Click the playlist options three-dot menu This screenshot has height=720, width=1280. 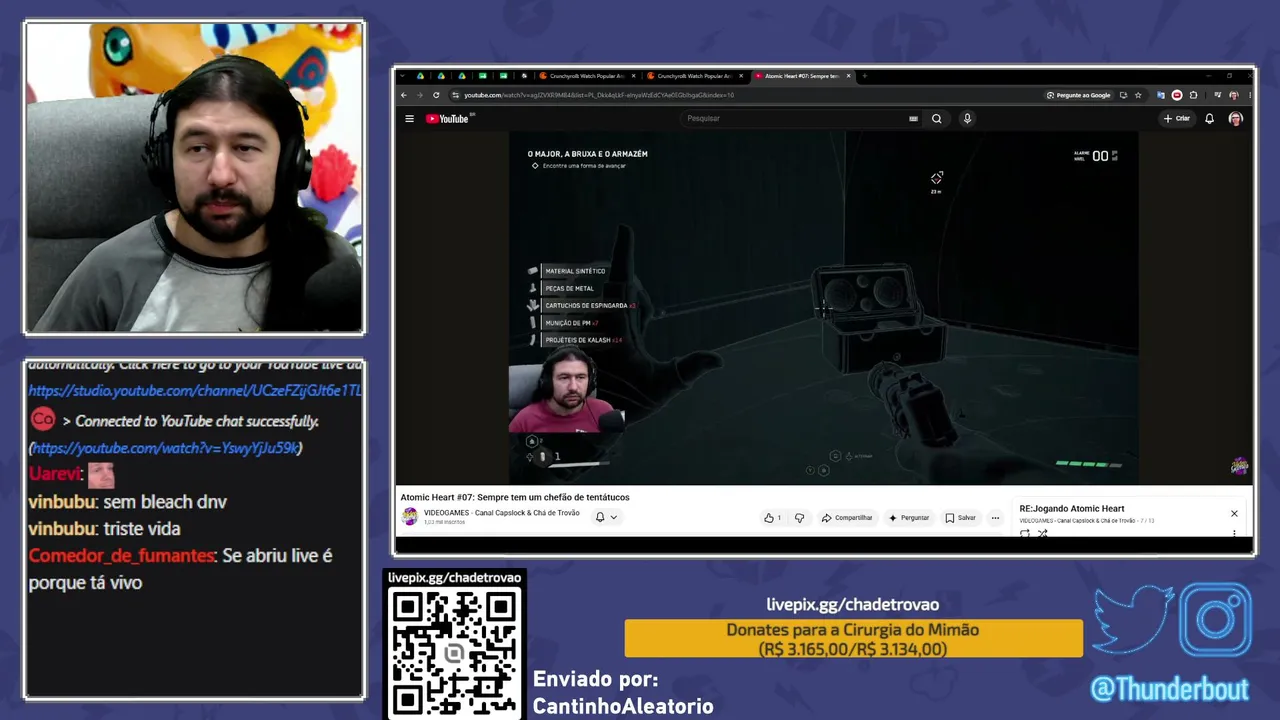tap(1234, 533)
